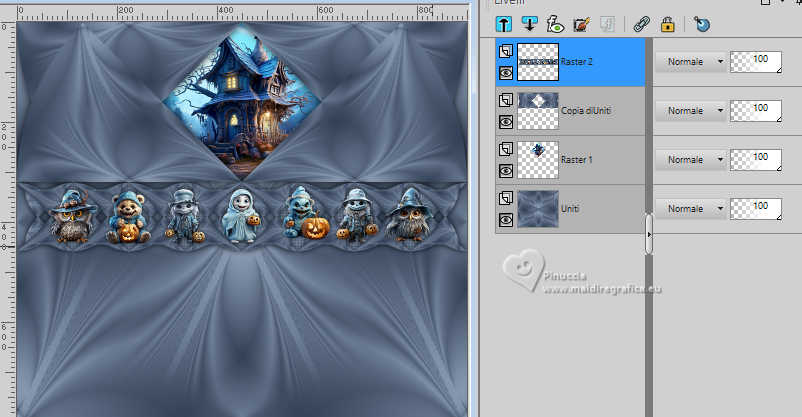Click the Uniti layer name
Image resolution: width=802 pixels, height=417 pixels.
tap(570, 209)
